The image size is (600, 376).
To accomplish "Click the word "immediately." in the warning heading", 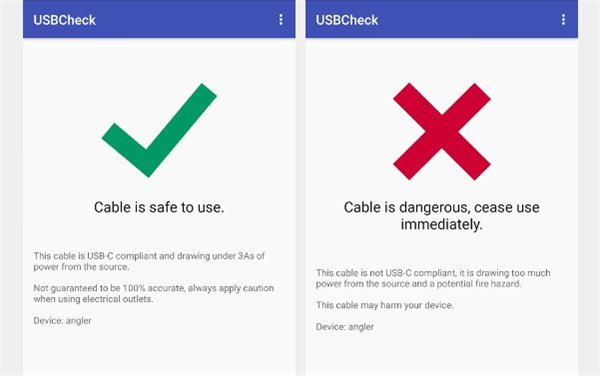I will click(x=442, y=225).
